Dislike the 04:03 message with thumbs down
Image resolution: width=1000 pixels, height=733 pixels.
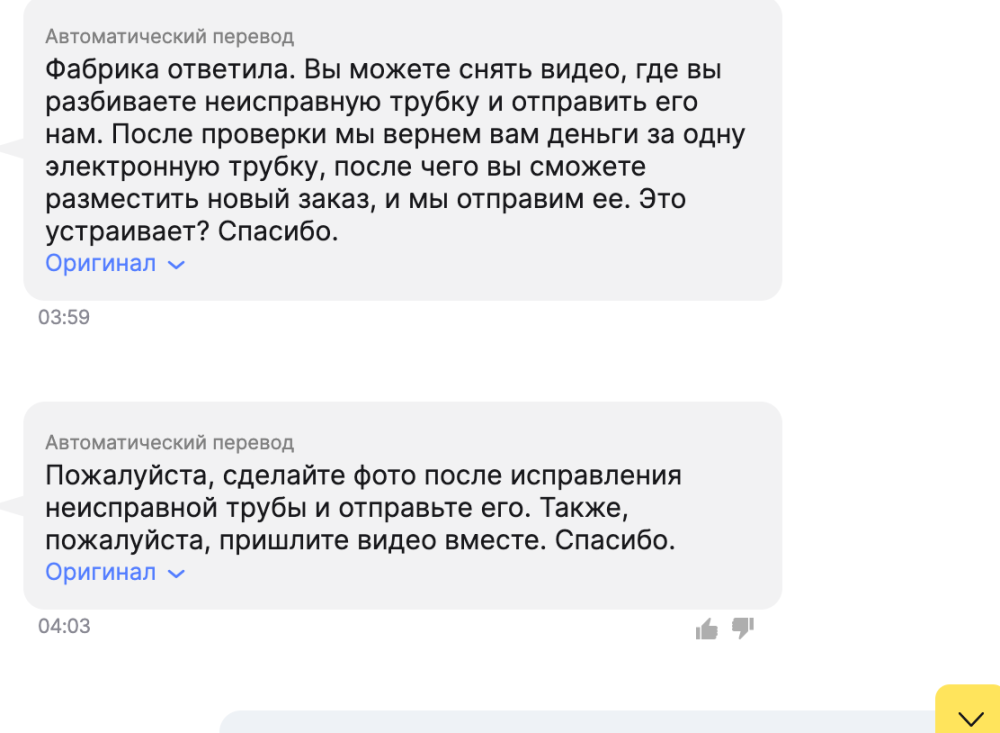(742, 628)
